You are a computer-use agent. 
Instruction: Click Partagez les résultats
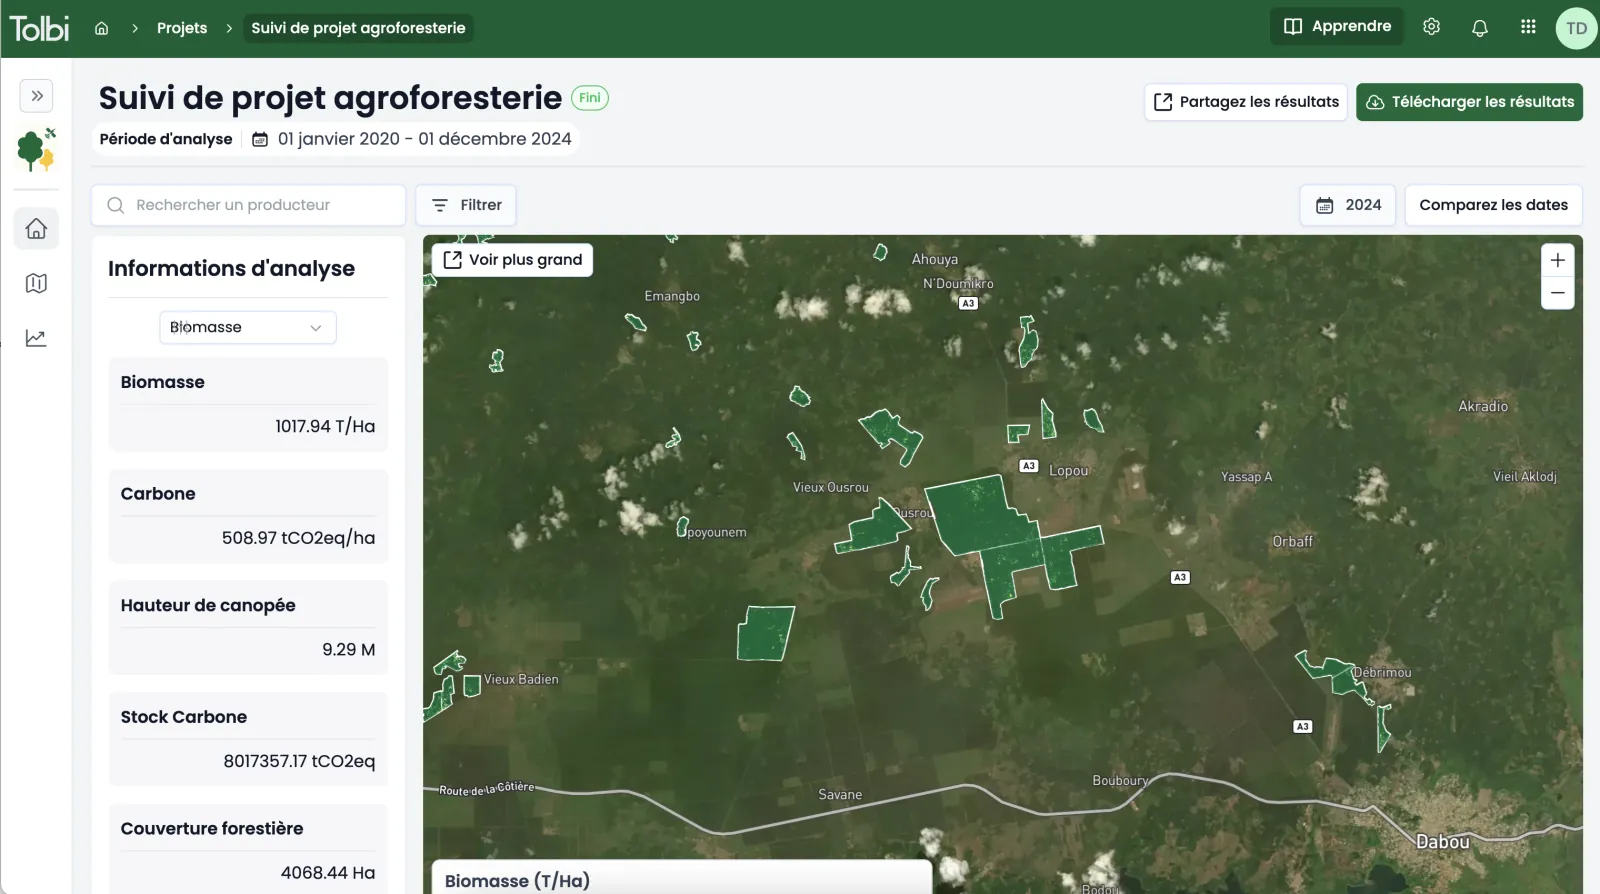pyautogui.click(x=1246, y=102)
